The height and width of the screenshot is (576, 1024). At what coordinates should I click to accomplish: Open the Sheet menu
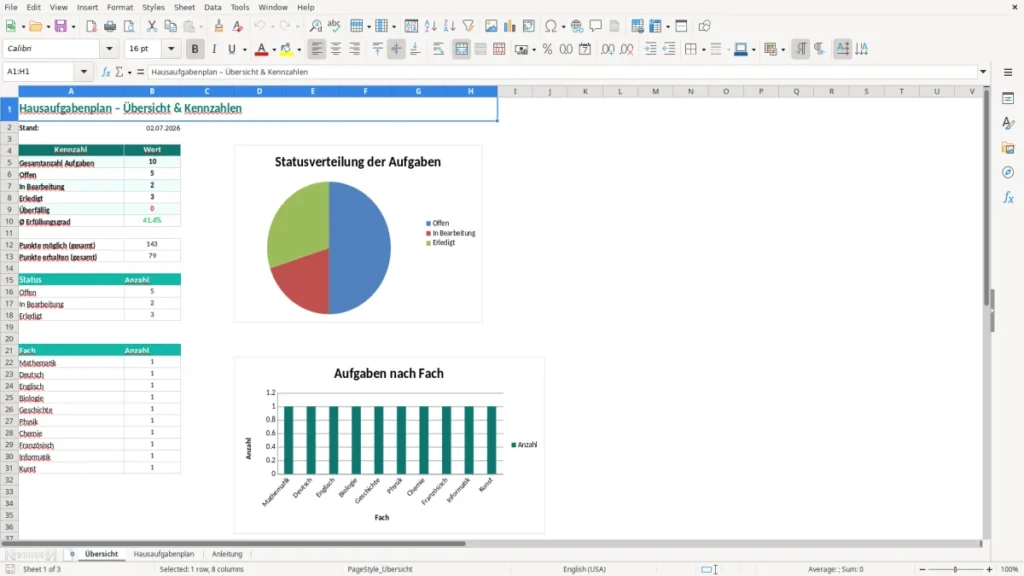coord(184,7)
